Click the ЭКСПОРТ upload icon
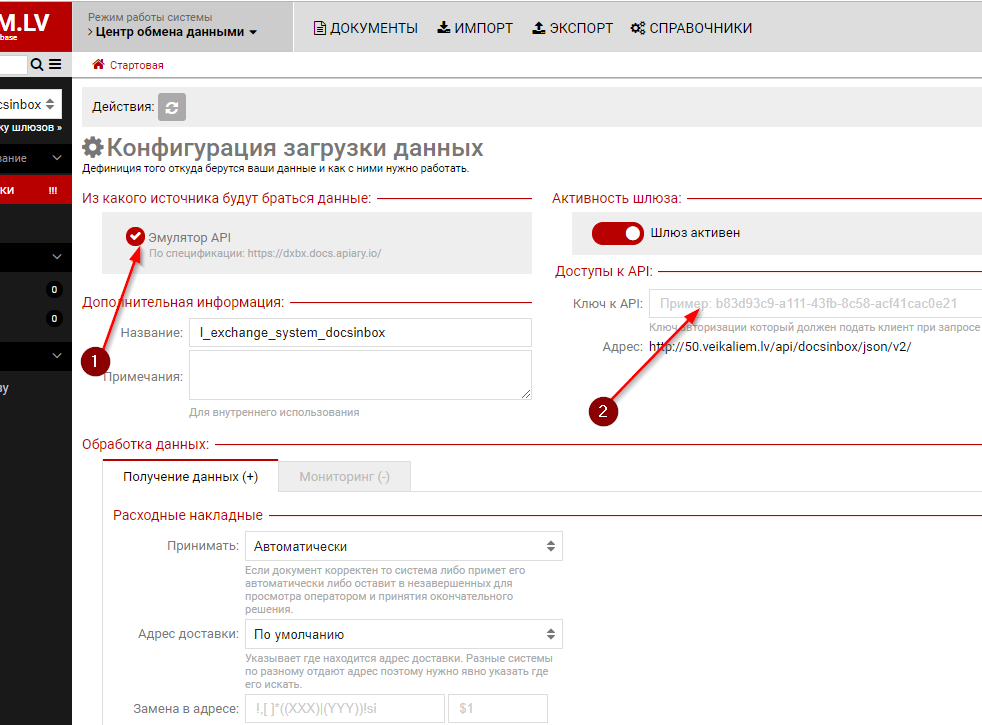Screen dimensions: 982x725 click(x=539, y=28)
